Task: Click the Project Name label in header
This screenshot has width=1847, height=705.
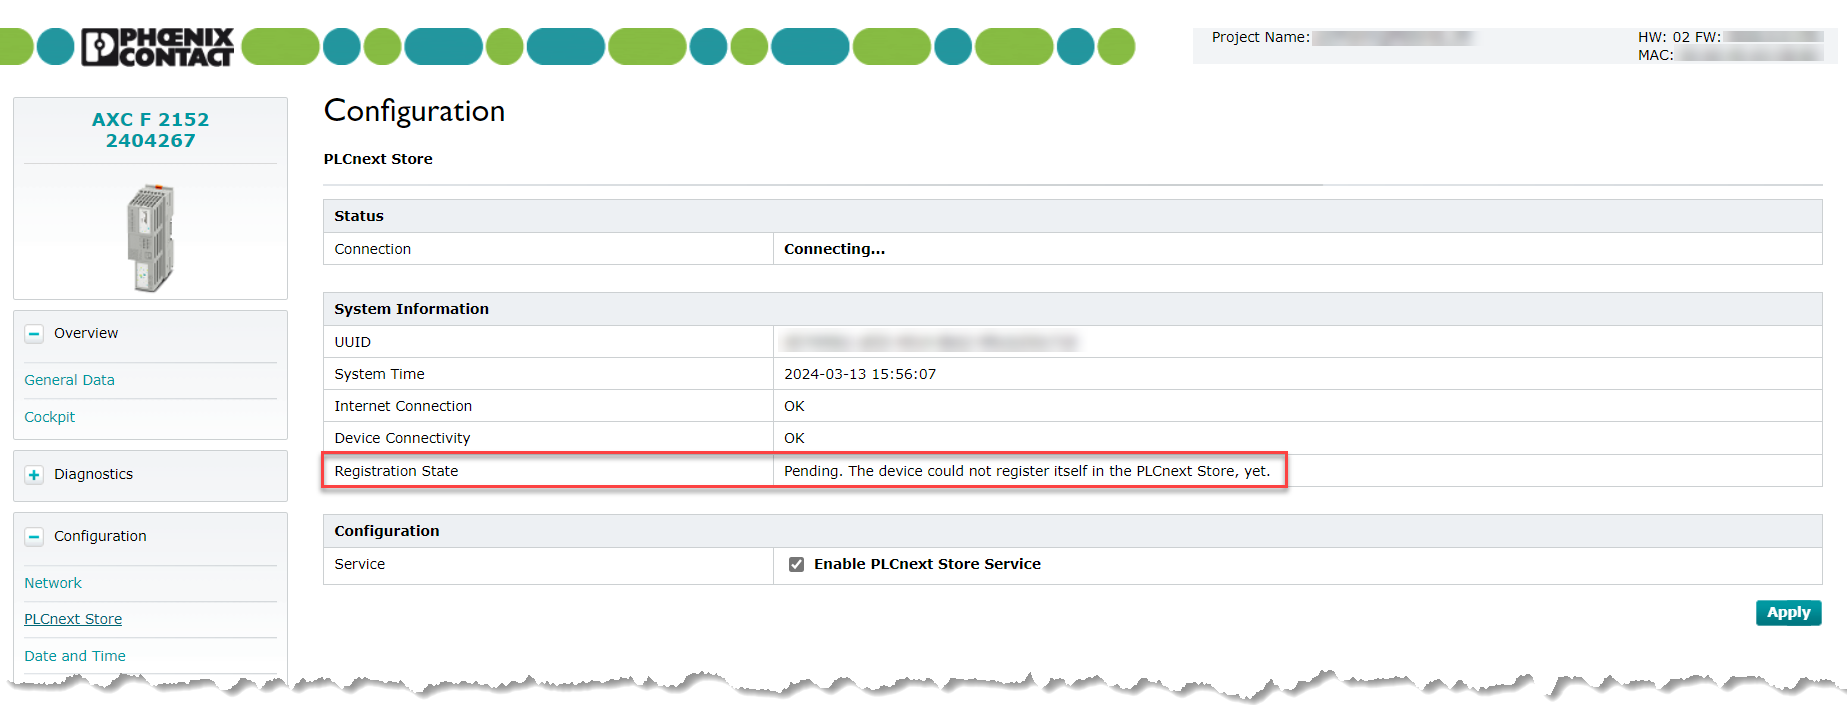Action: (1260, 37)
